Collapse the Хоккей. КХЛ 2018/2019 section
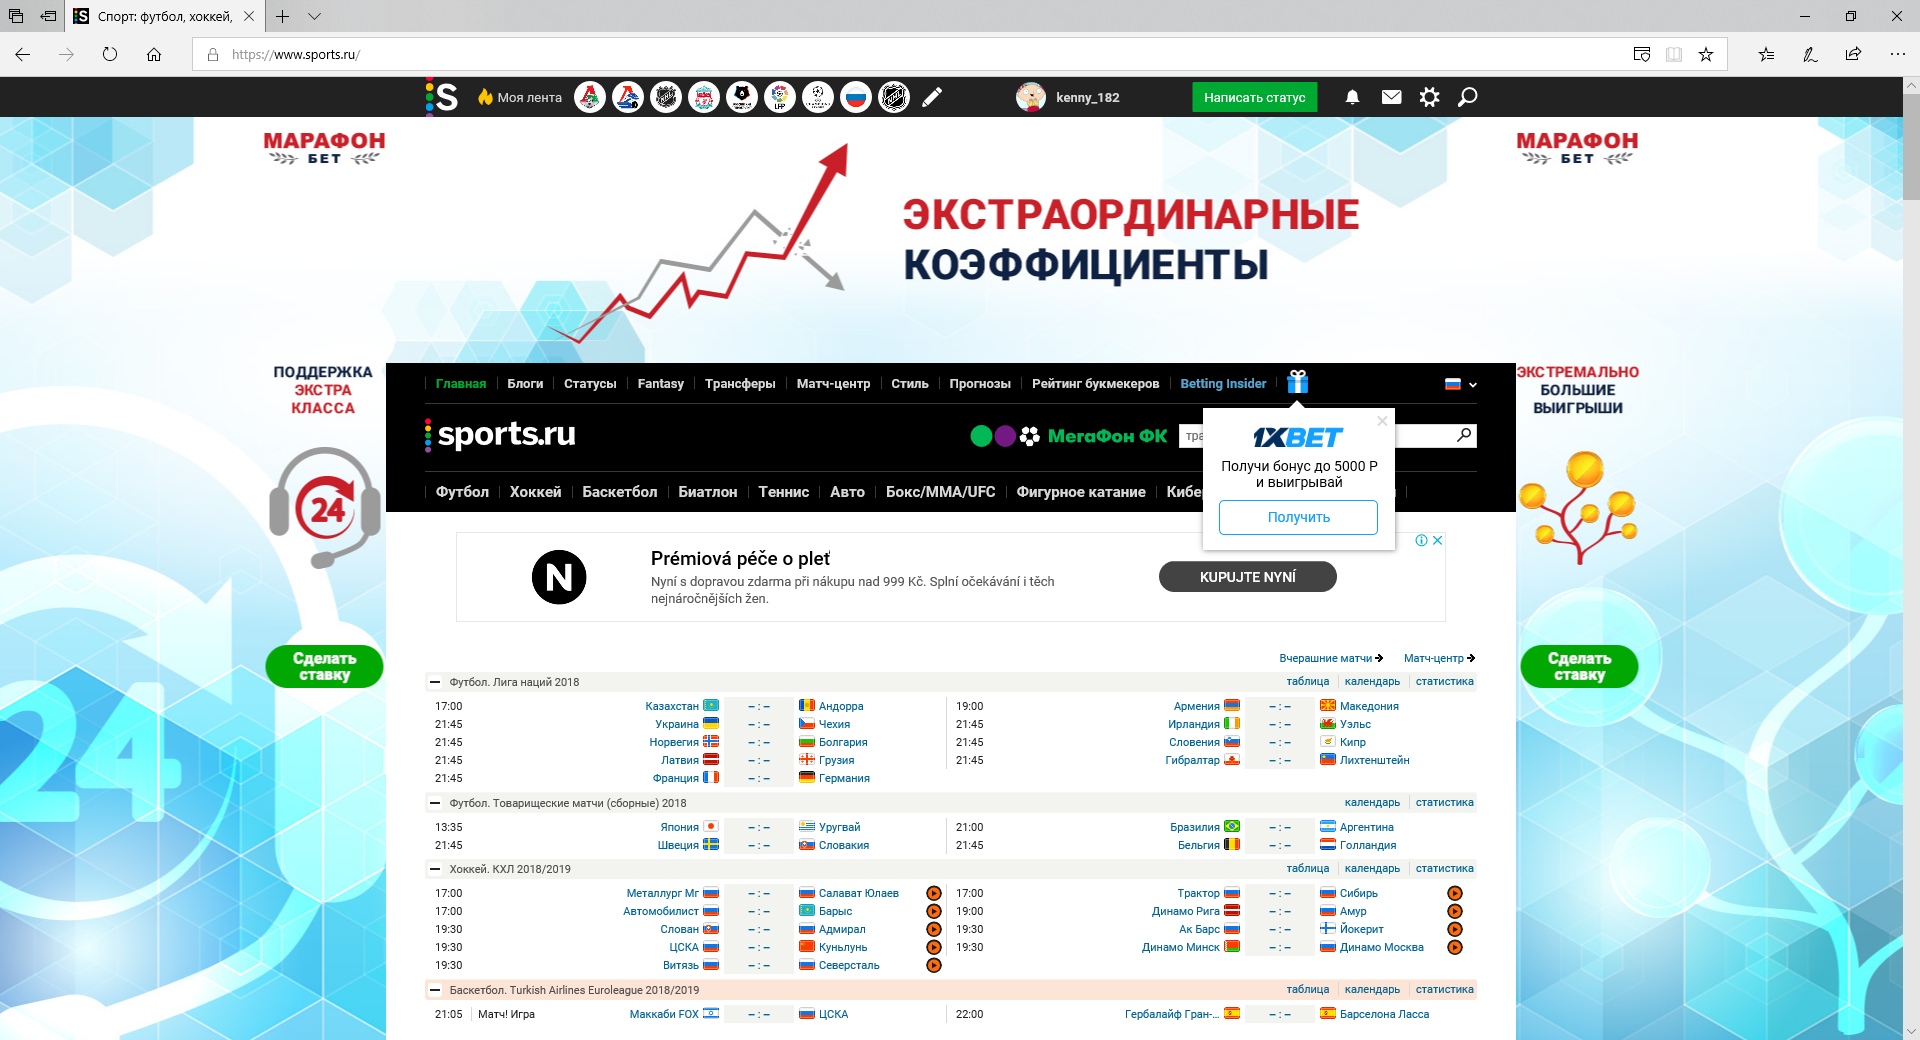Viewport: 1920px width, 1040px height. [x=435, y=869]
